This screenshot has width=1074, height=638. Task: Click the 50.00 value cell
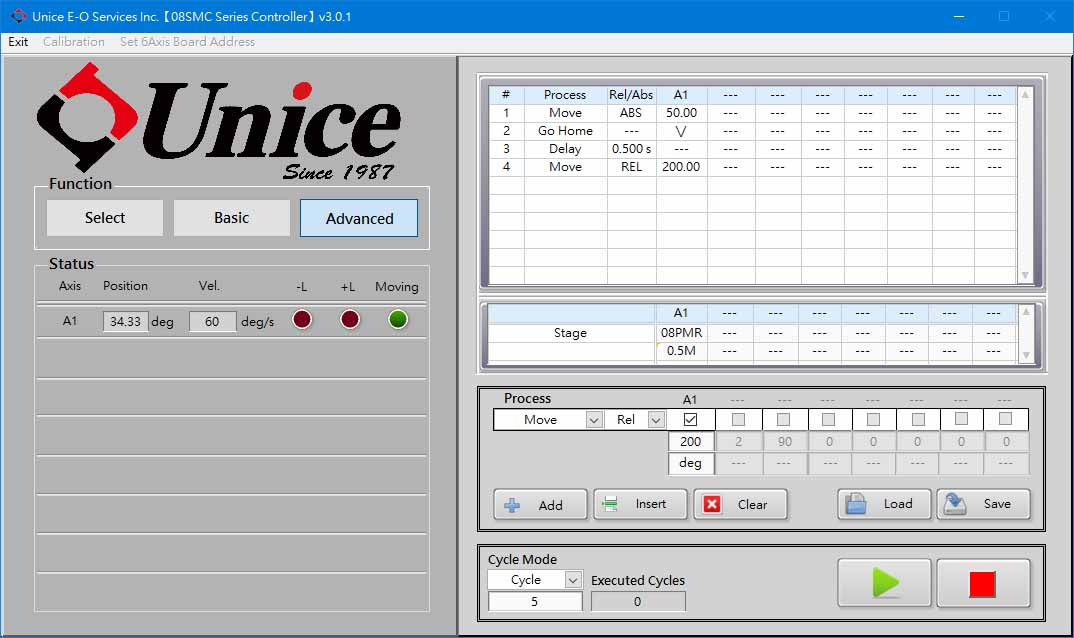(681, 112)
